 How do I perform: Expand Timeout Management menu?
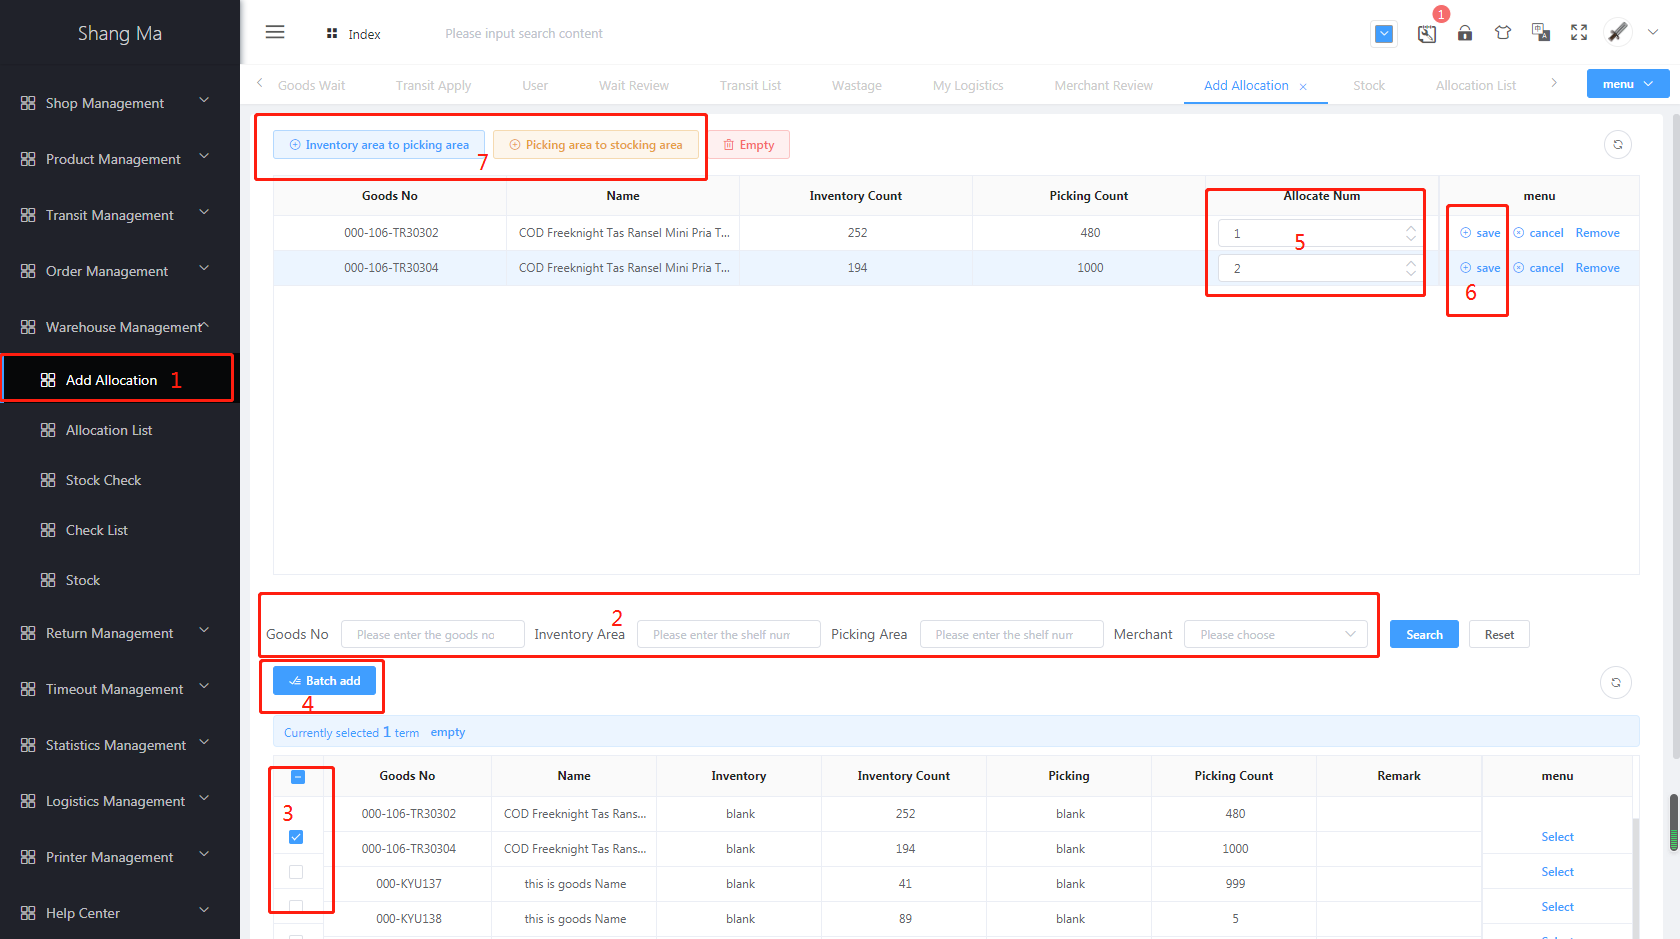[x=204, y=686]
